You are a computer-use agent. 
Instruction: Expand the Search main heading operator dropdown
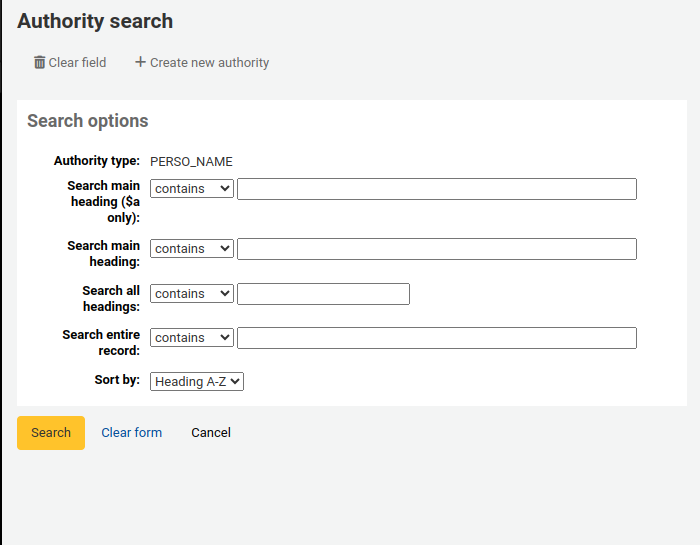coord(192,249)
